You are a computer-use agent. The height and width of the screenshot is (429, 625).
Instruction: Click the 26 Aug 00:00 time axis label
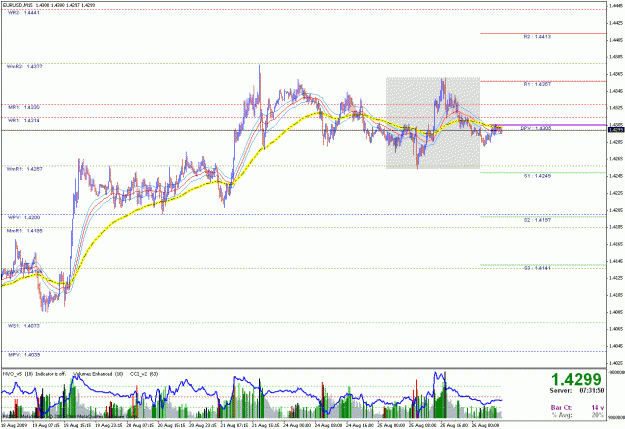[x=486, y=425]
